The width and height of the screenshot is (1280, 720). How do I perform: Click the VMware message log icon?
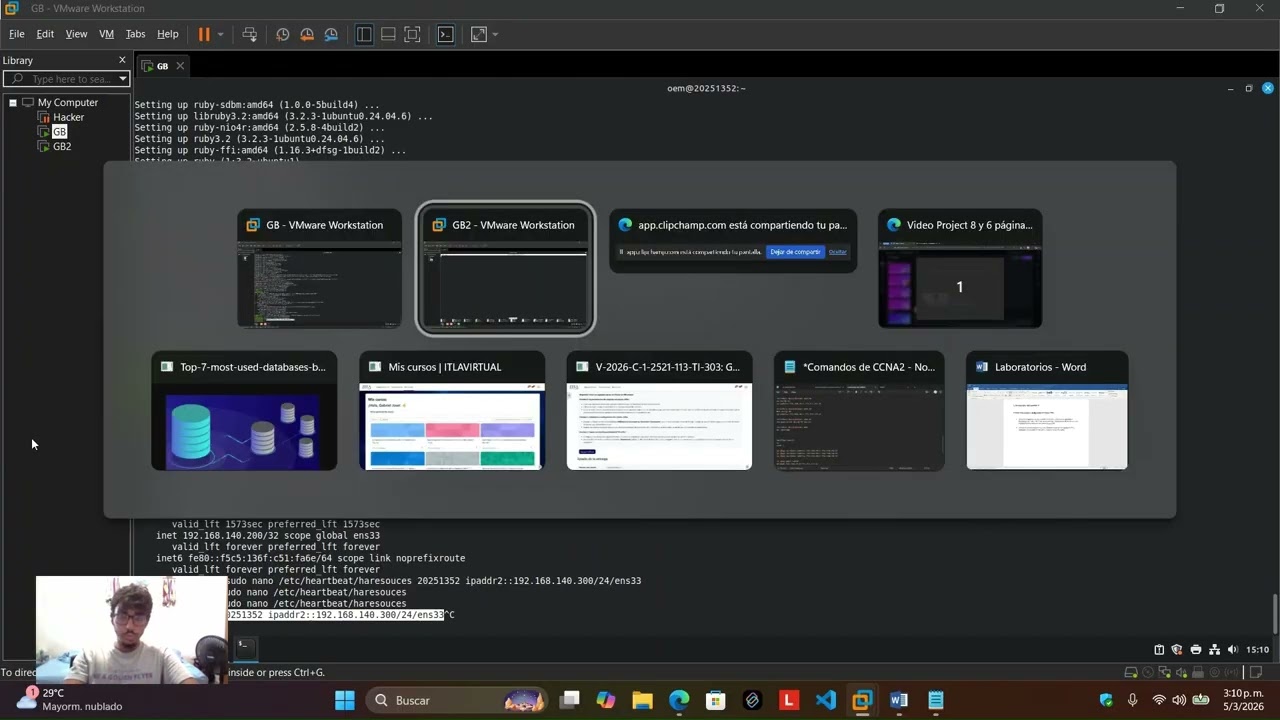tap(1258, 673)
